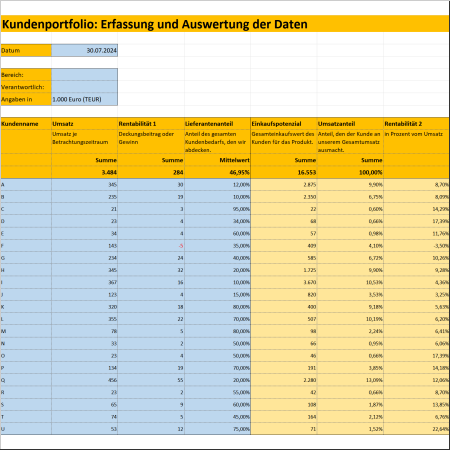Image resolution: width=450 pixels, height=450 pixels.
Task: Click Umsatz value 367 in row I
Action: point(85,282)
